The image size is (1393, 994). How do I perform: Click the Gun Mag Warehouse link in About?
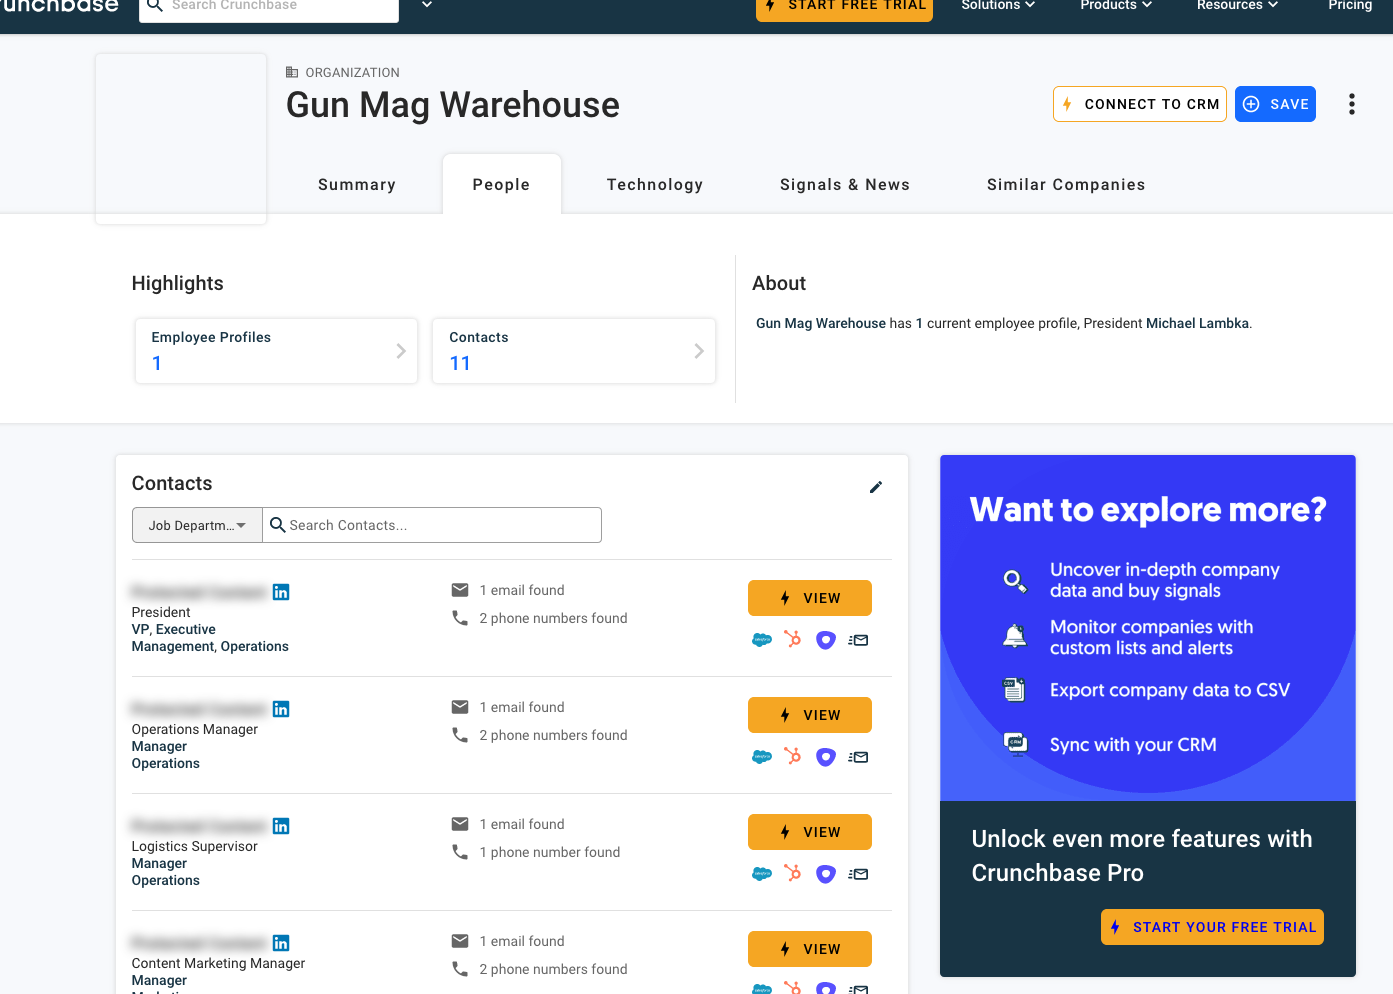coord(821,323)
